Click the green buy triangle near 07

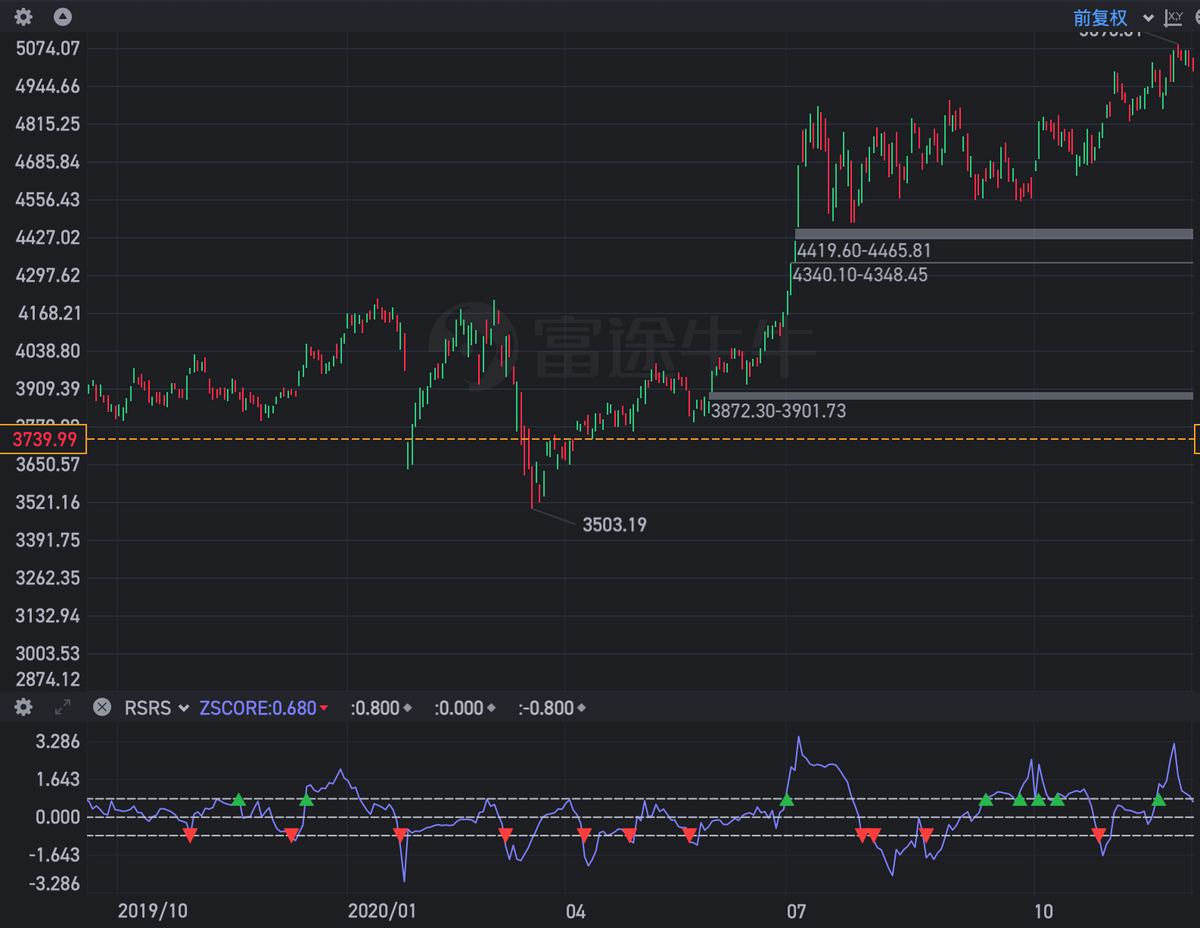pyautogui.click(x=787, y=800)
